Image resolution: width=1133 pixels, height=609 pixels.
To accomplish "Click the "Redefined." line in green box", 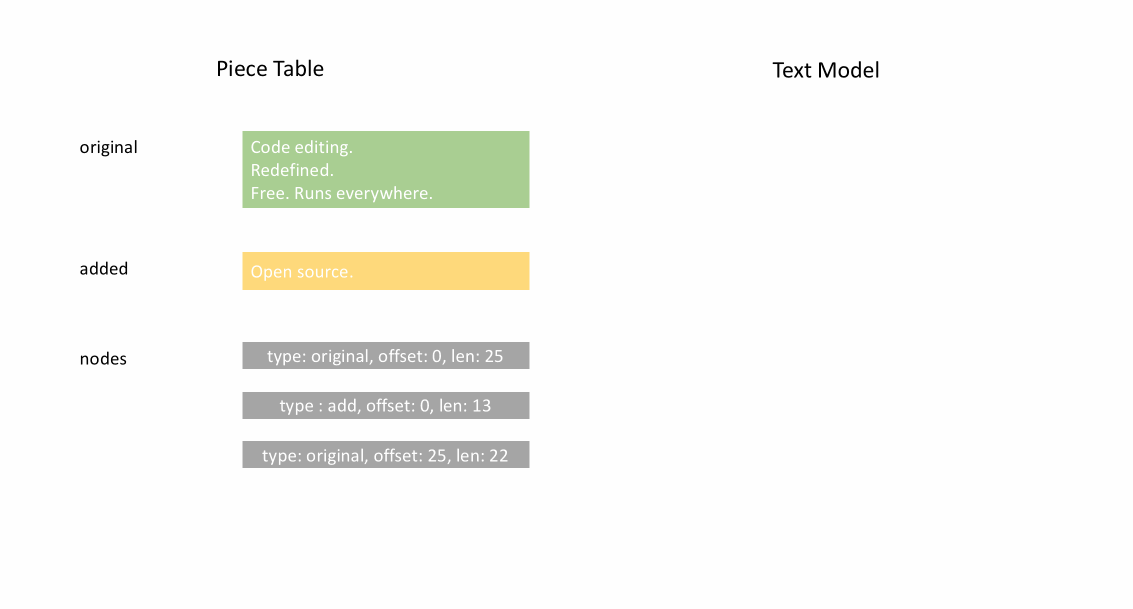I will pyautogui.click(x=292, y=170).
